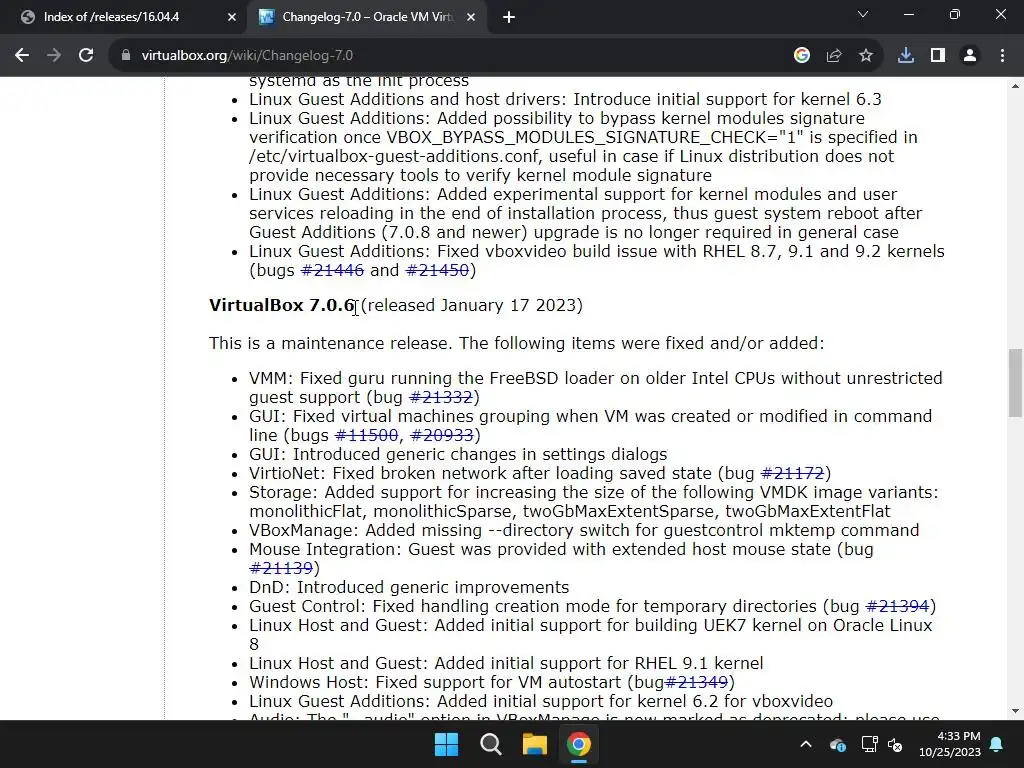Reload the Changelog page
Viewport: 1024px width, 768px height.
pos(86,56)
